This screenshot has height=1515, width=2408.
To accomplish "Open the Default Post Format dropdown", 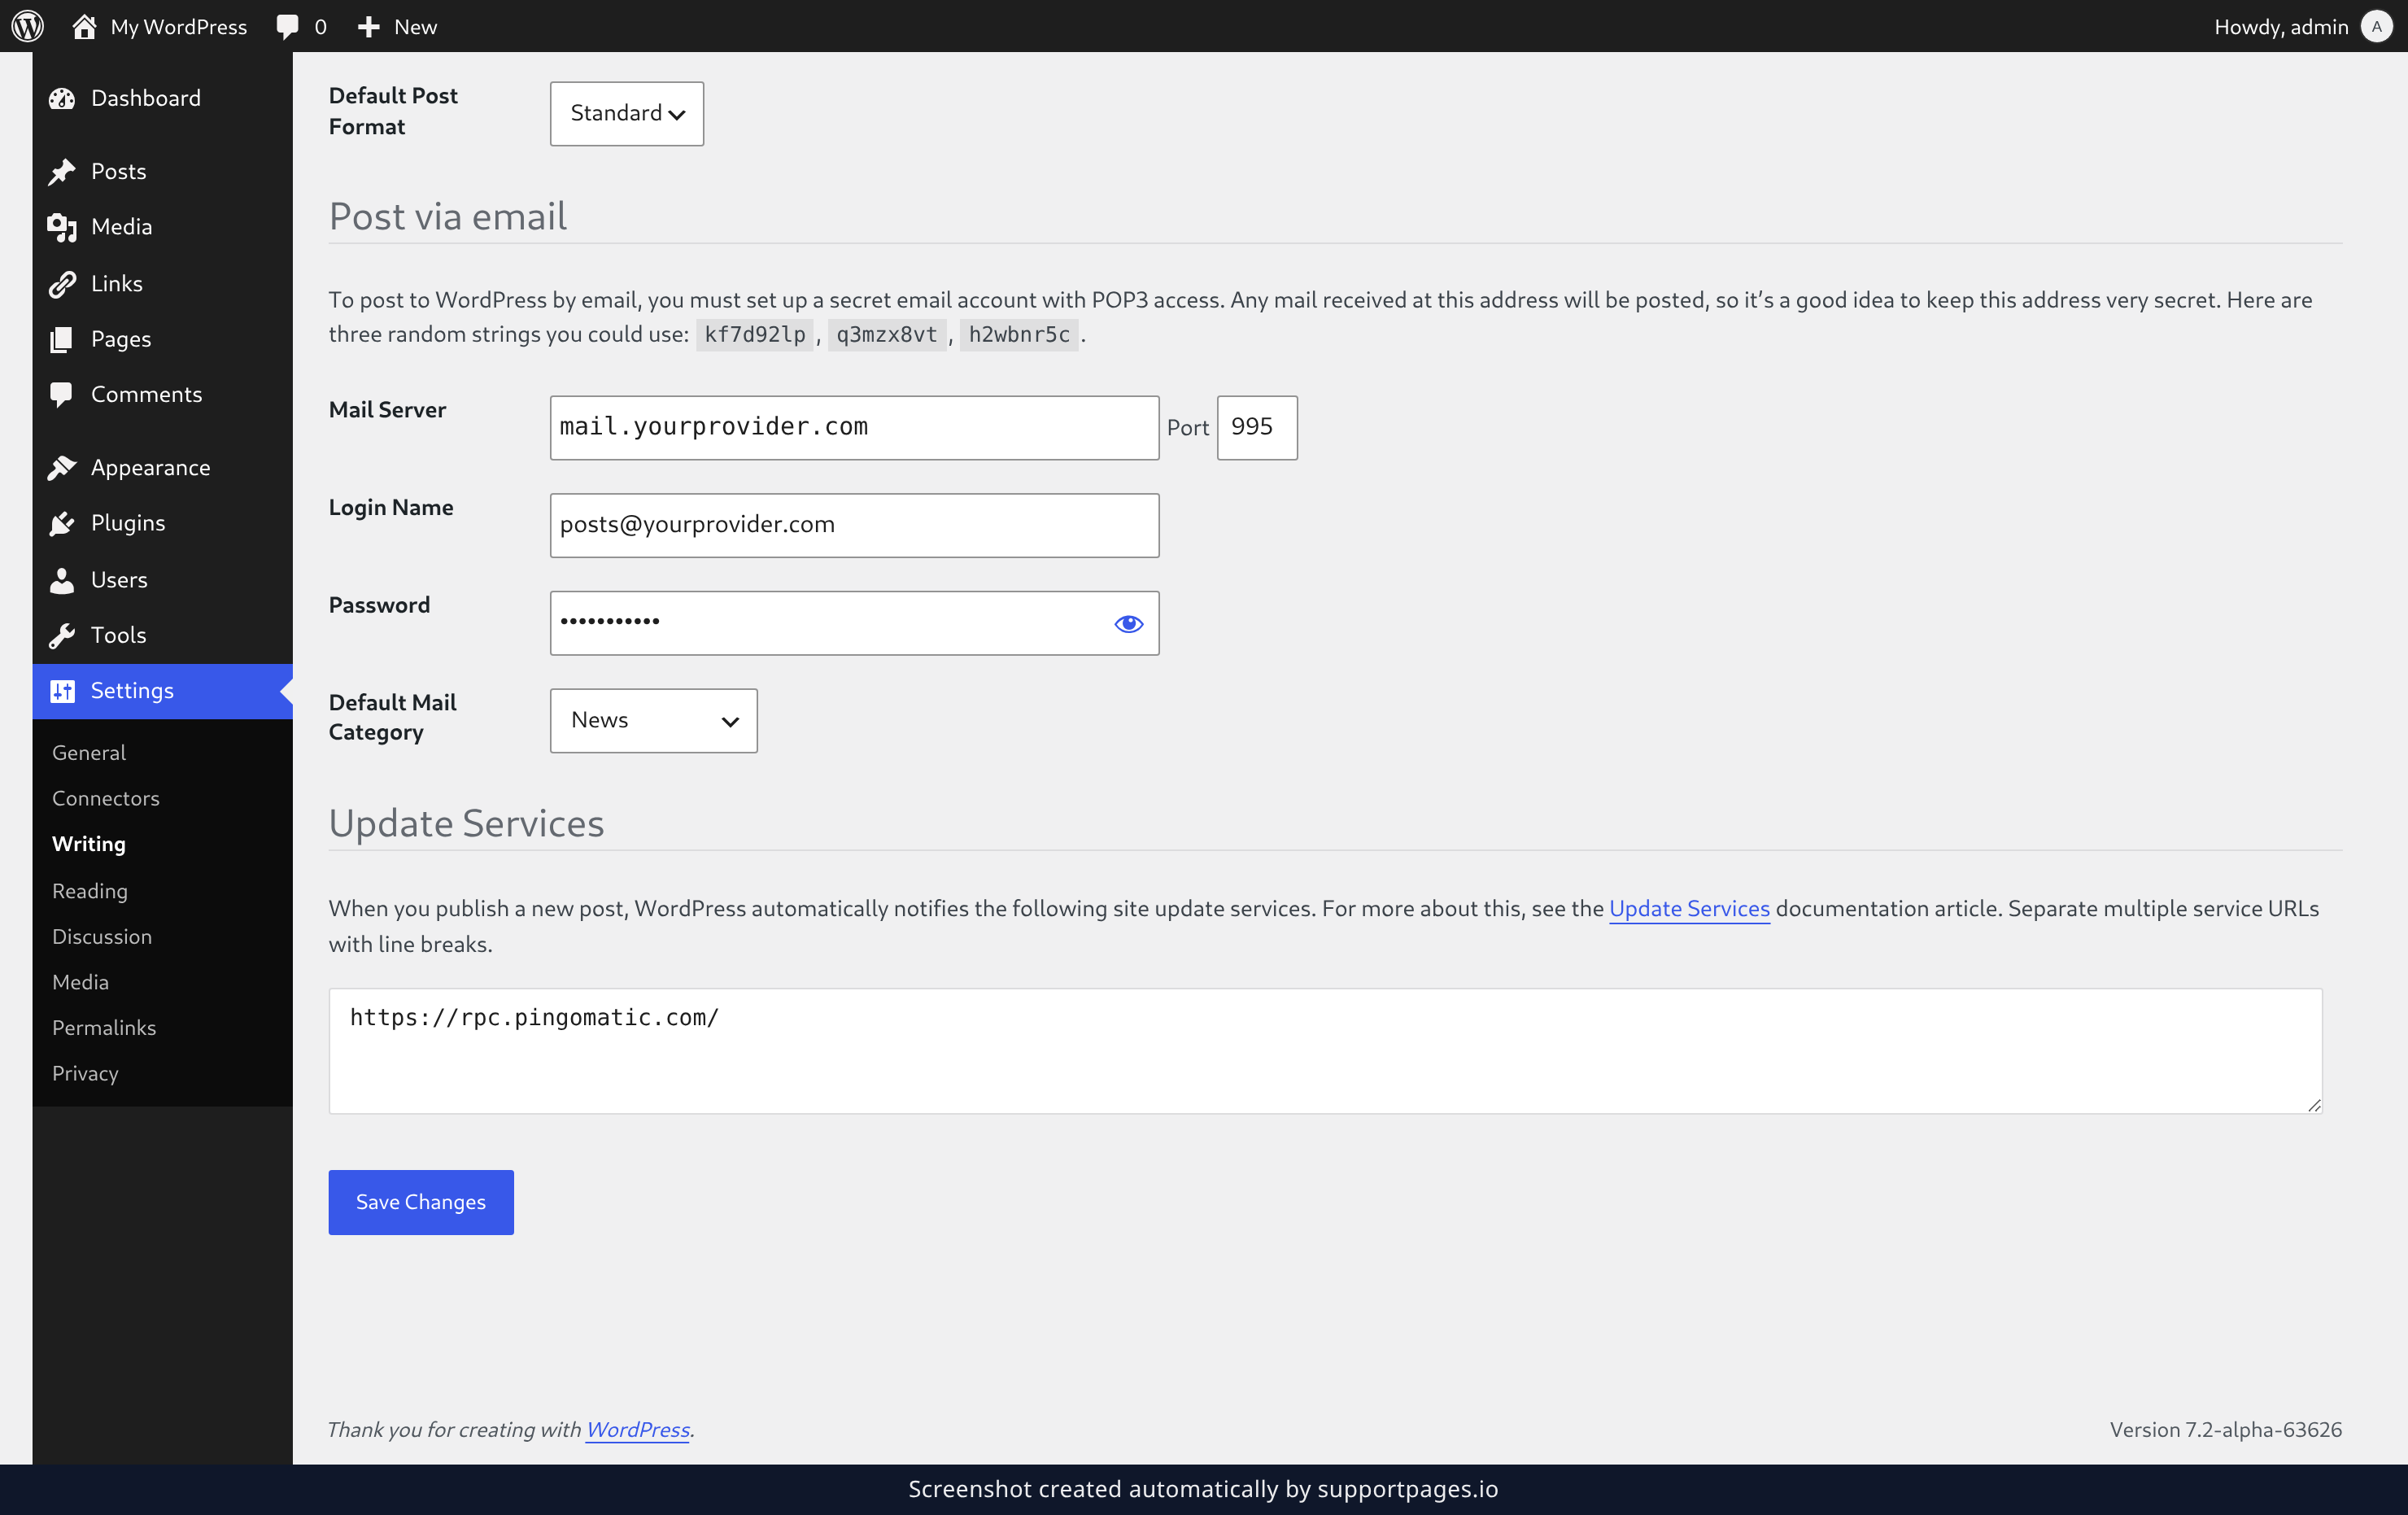I will 627,113.
